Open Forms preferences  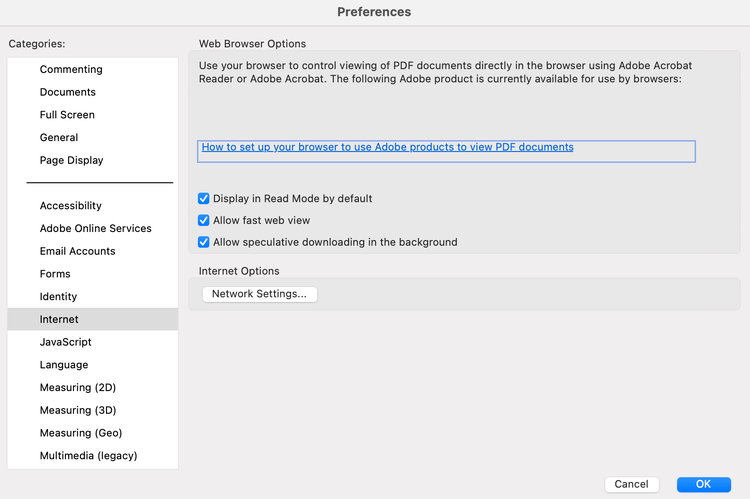click(55, 274)
